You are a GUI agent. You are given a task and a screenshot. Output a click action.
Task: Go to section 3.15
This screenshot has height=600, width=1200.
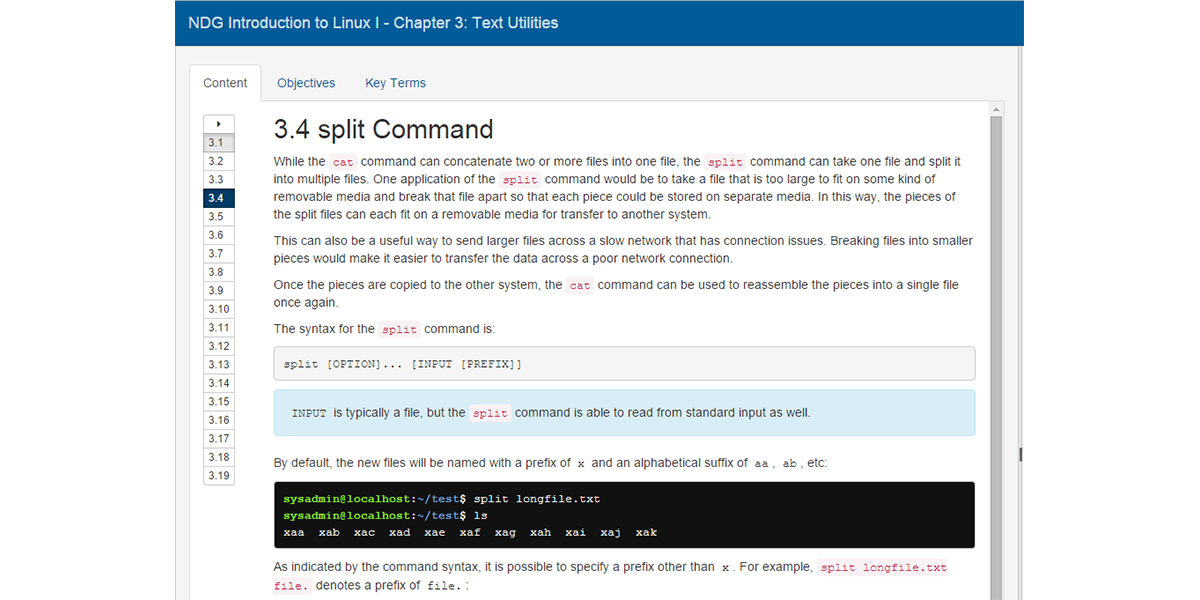[x=219, y=402]
